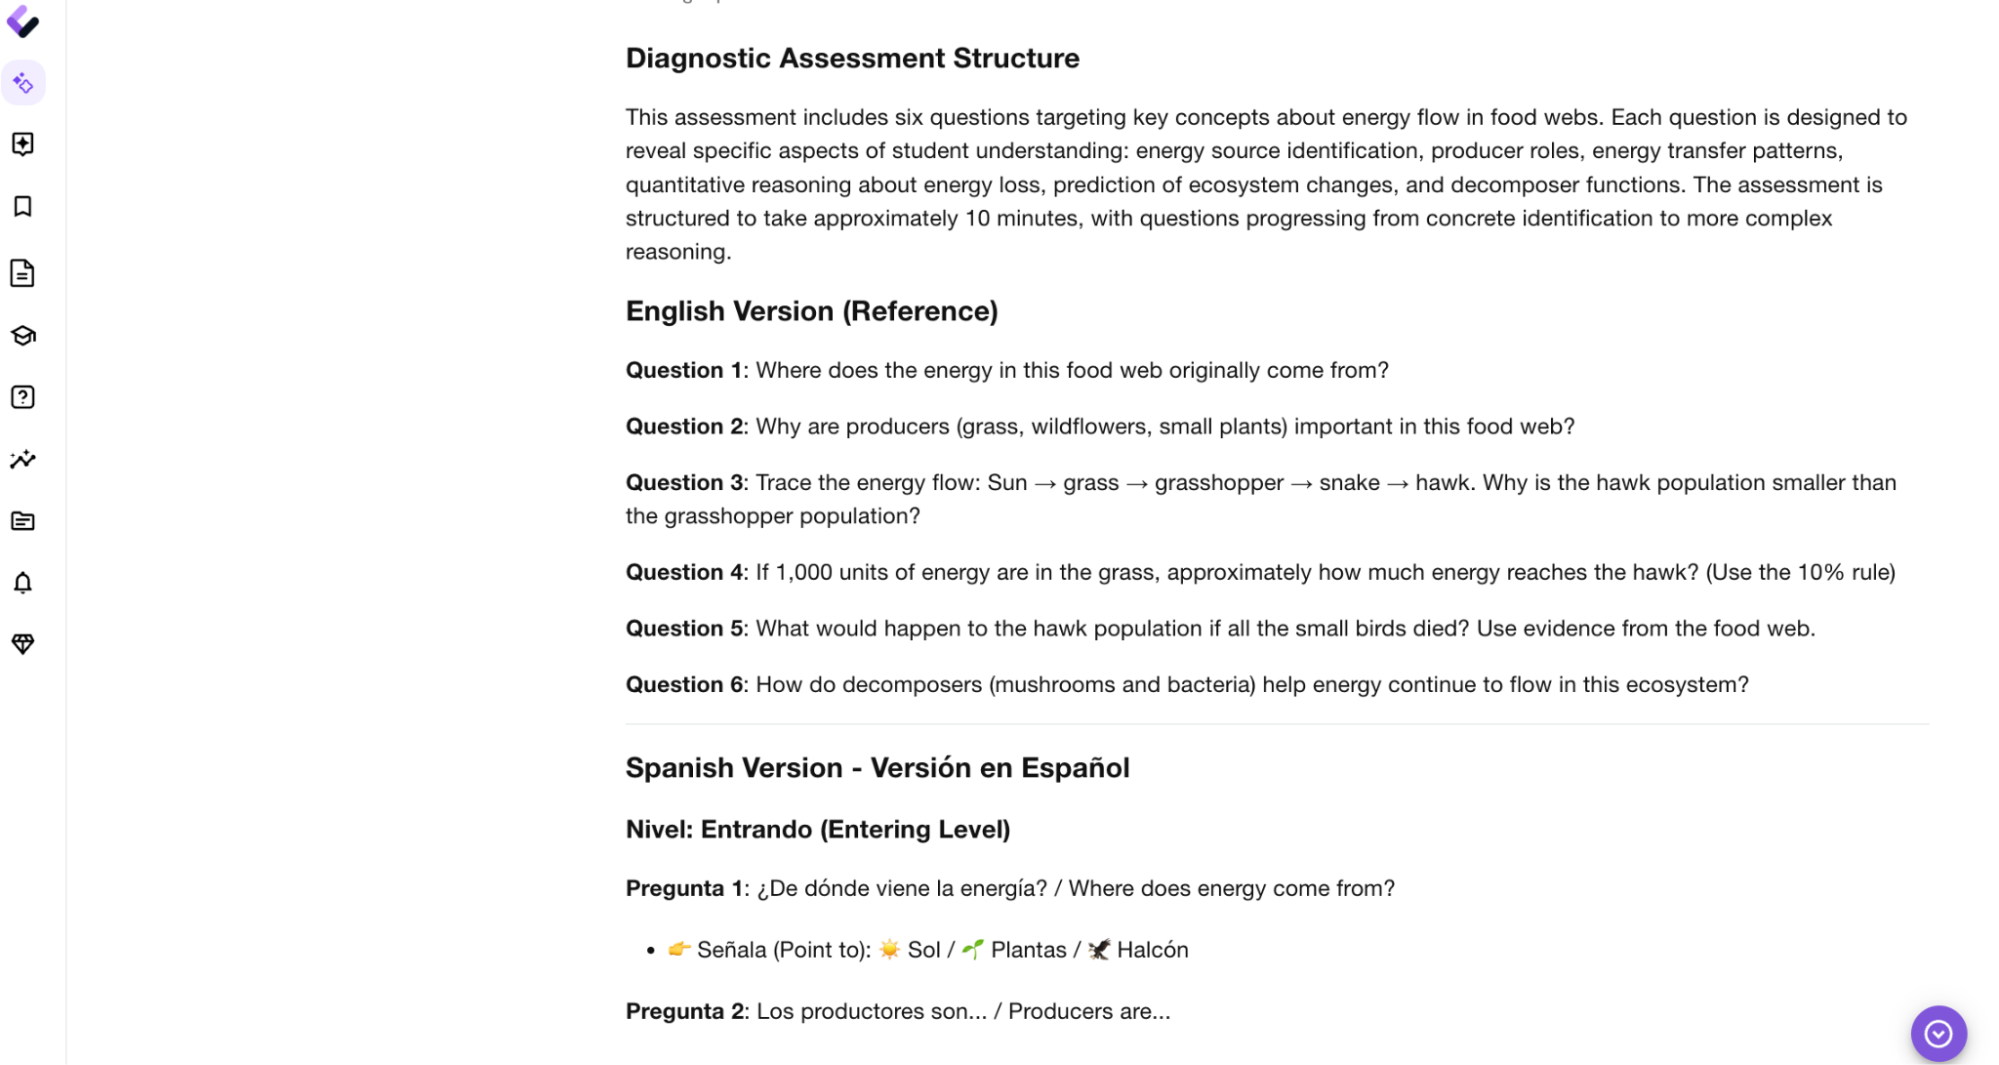Click the Señala (Point to) bullet line
1999x1065 pixels.
pyautogui.click(x=928, y=949)
